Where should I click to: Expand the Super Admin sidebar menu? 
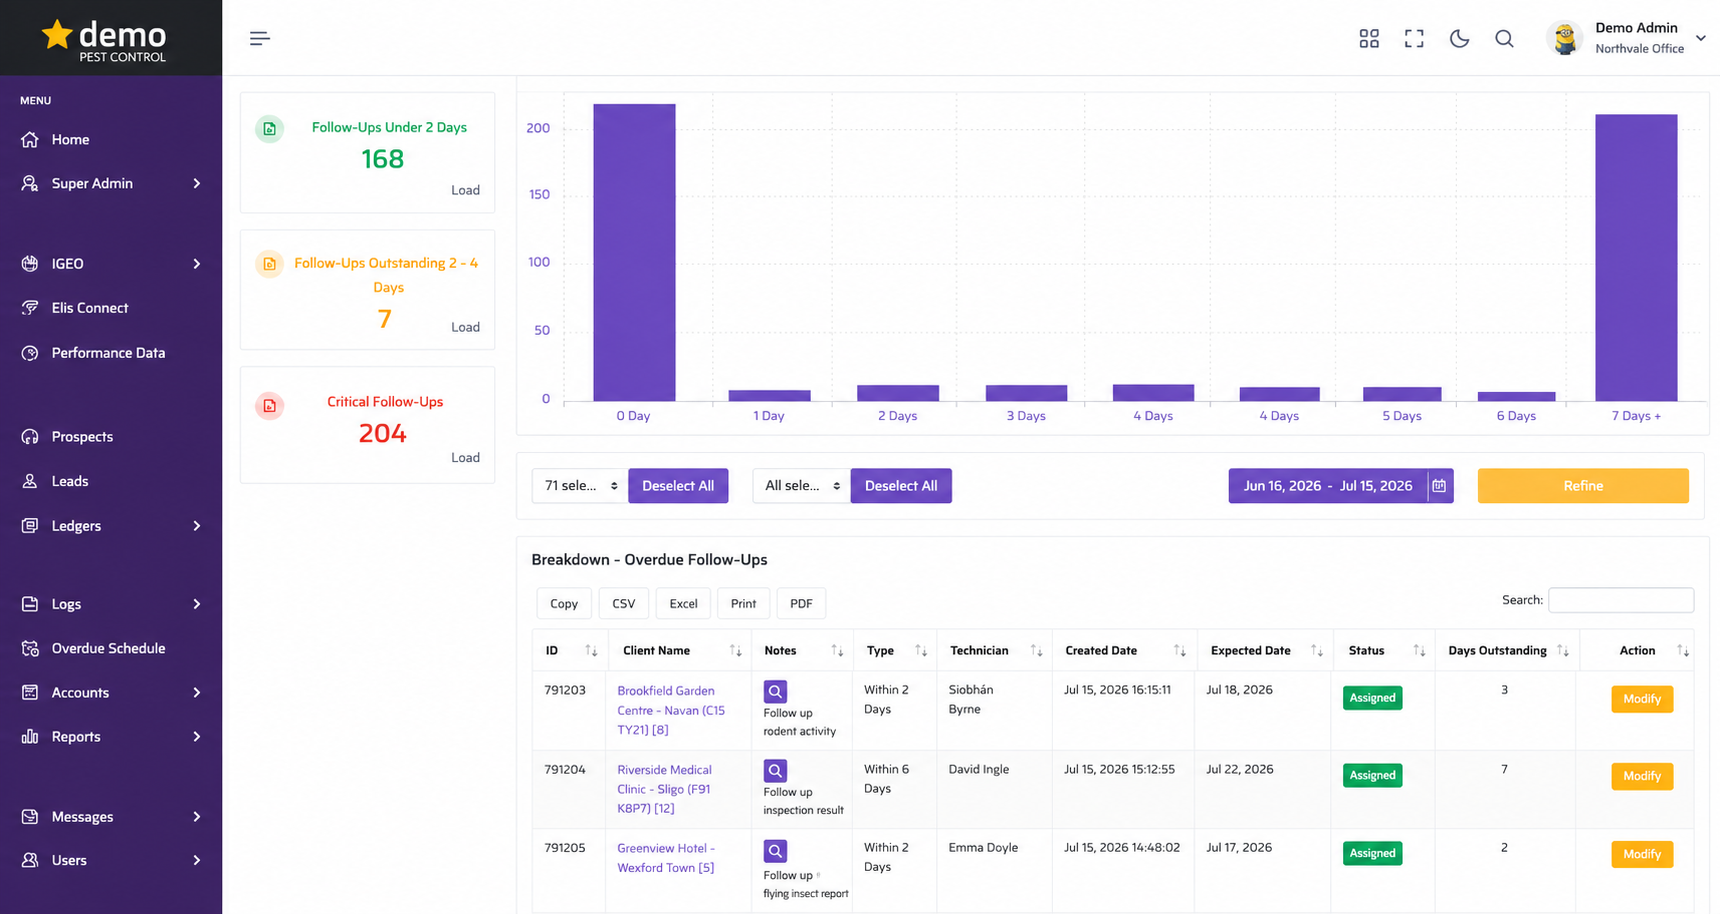click(111, 184)
